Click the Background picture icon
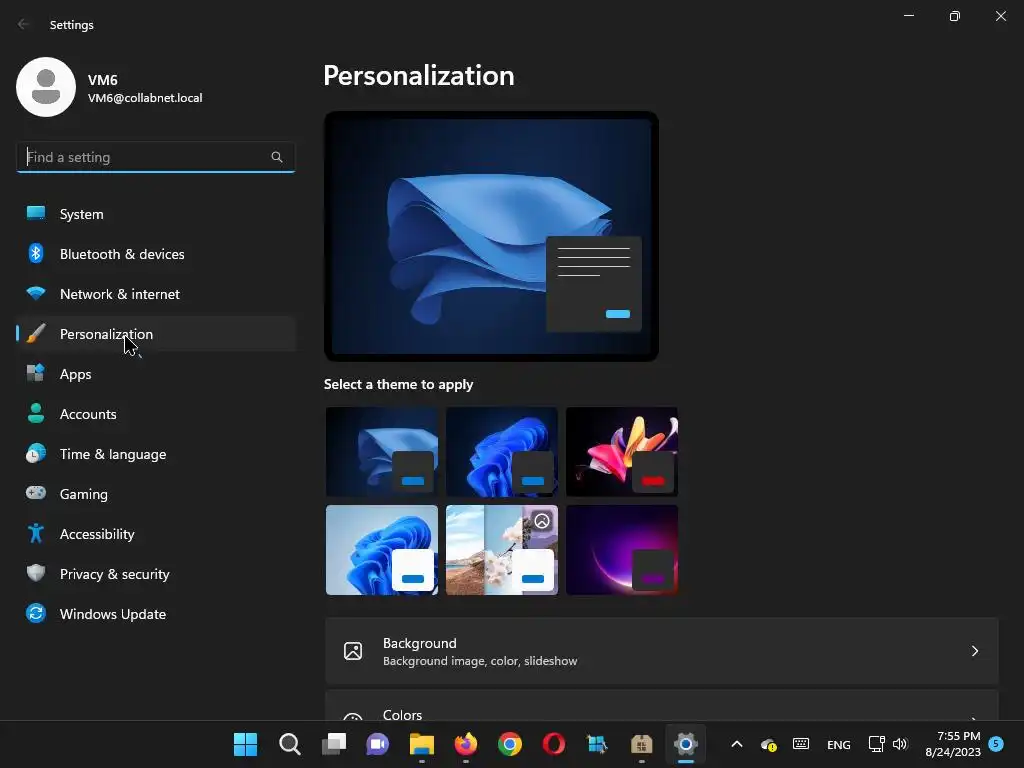Image resolution: width=1024 pixels, height=768 pixels. click(353, 651)
